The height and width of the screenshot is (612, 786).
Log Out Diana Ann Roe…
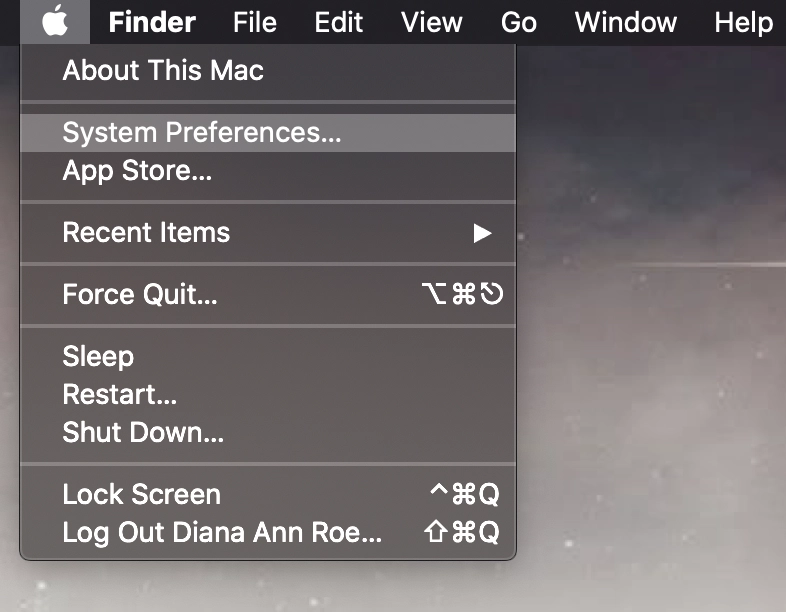click(x=268, y=532)
